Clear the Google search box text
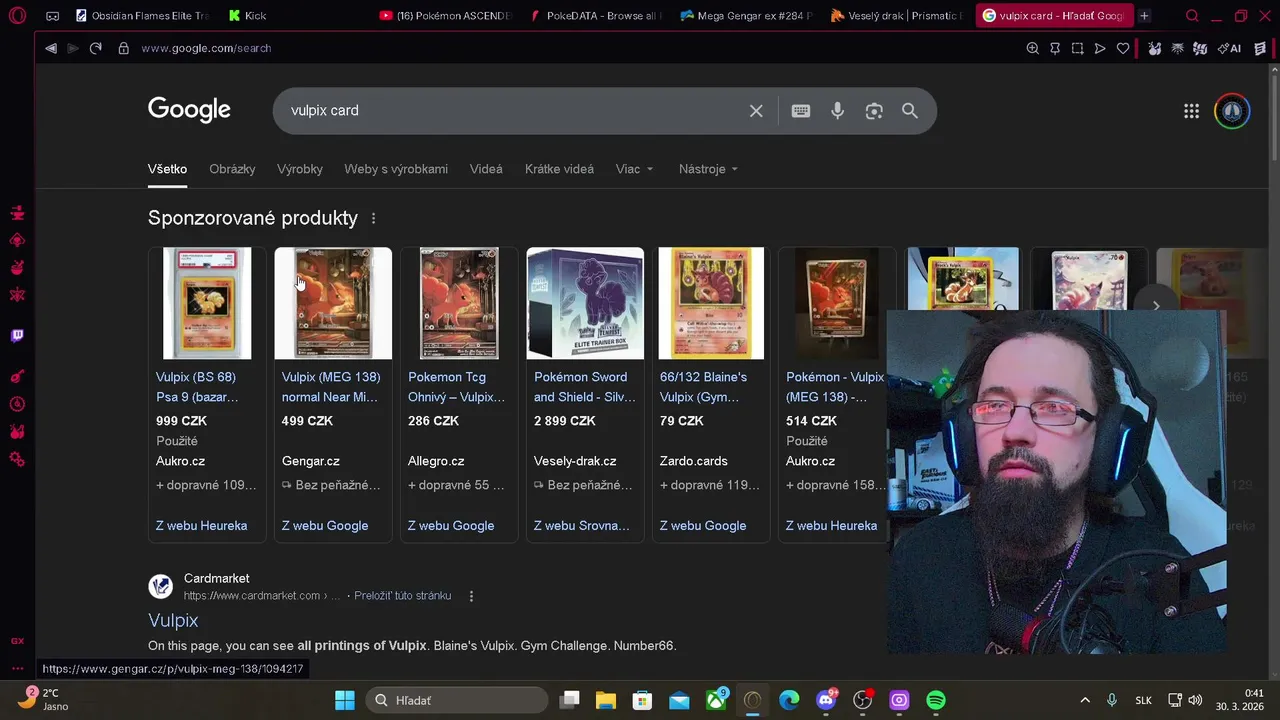 point(756,111)
